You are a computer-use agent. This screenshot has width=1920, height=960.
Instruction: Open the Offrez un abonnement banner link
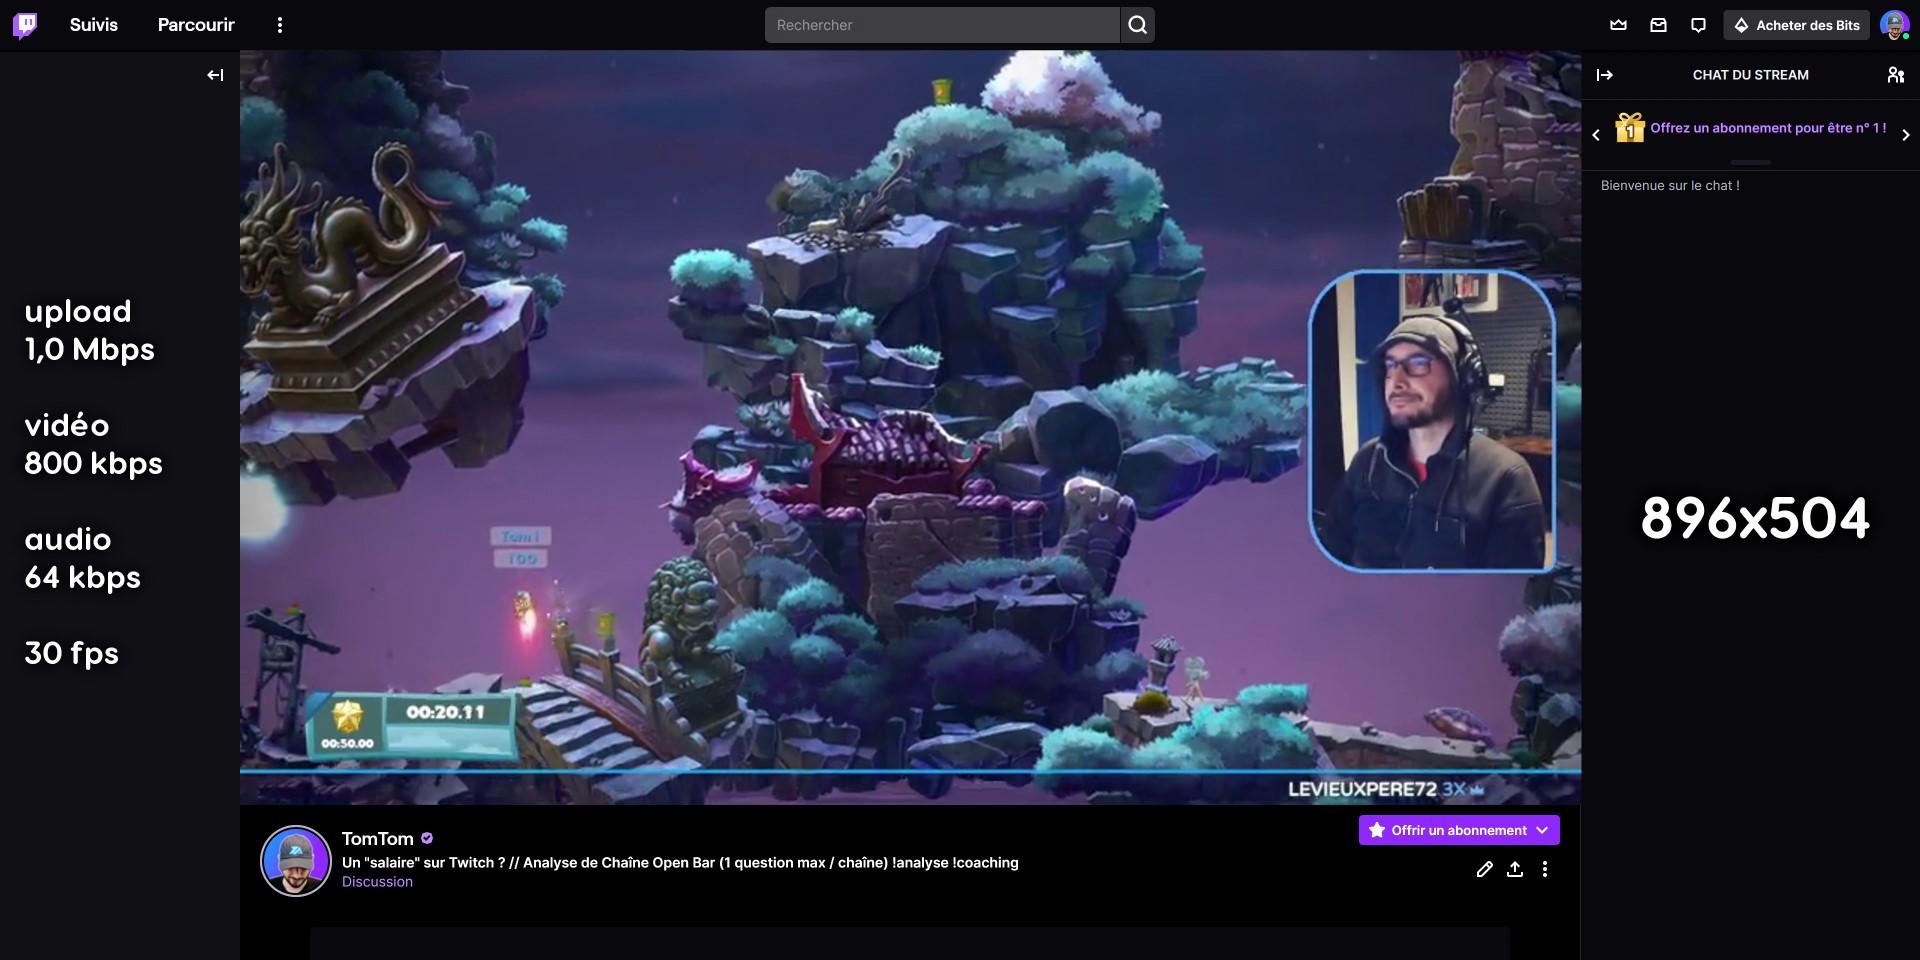(x=1768, y=128)
